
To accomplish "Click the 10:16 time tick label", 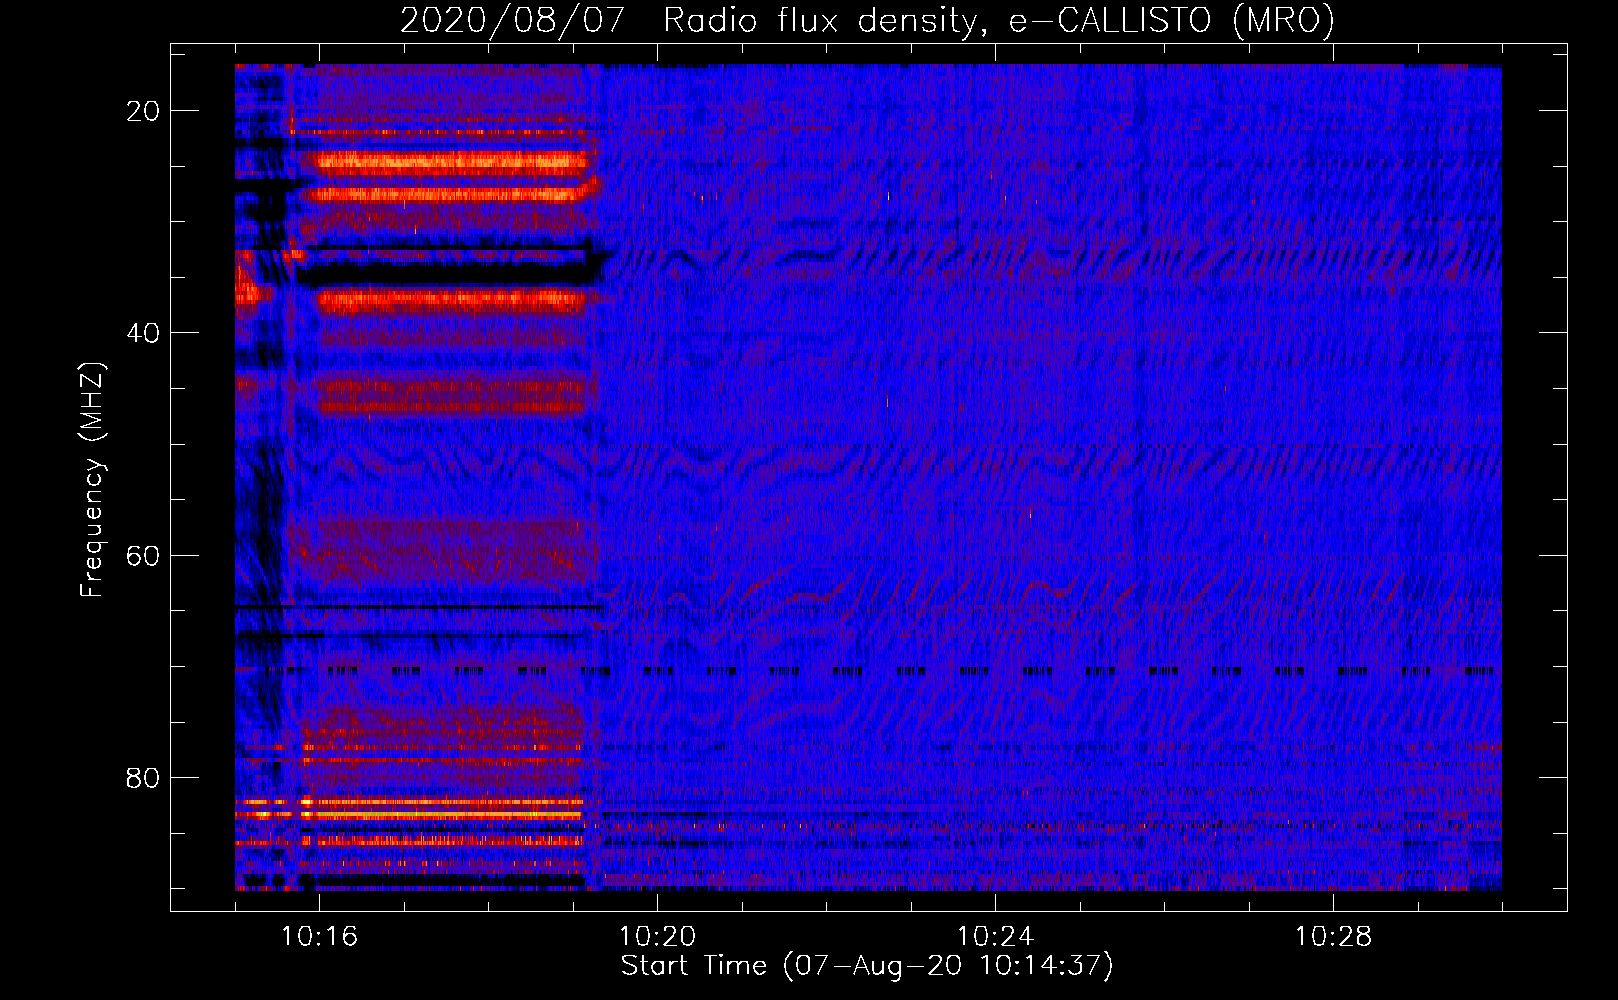I will coord(319,937).
